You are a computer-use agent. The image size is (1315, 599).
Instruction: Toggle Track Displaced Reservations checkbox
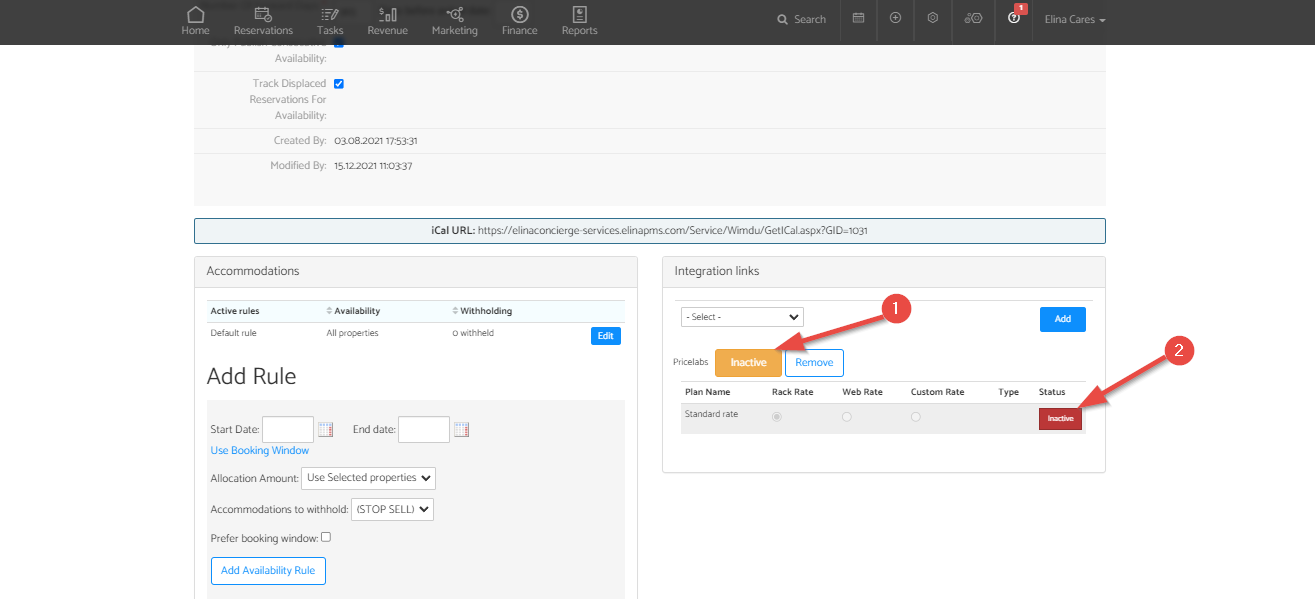point(339,84)
